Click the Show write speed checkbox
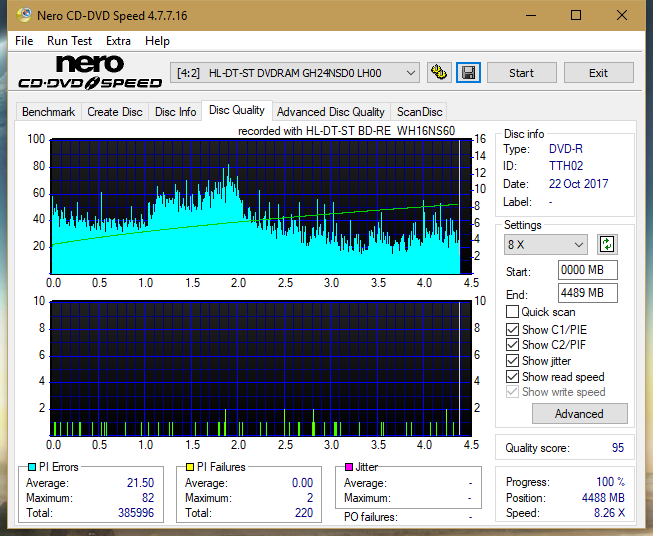Image resolution: width=653 pixels, height=536 pixels. click(512, 392)
